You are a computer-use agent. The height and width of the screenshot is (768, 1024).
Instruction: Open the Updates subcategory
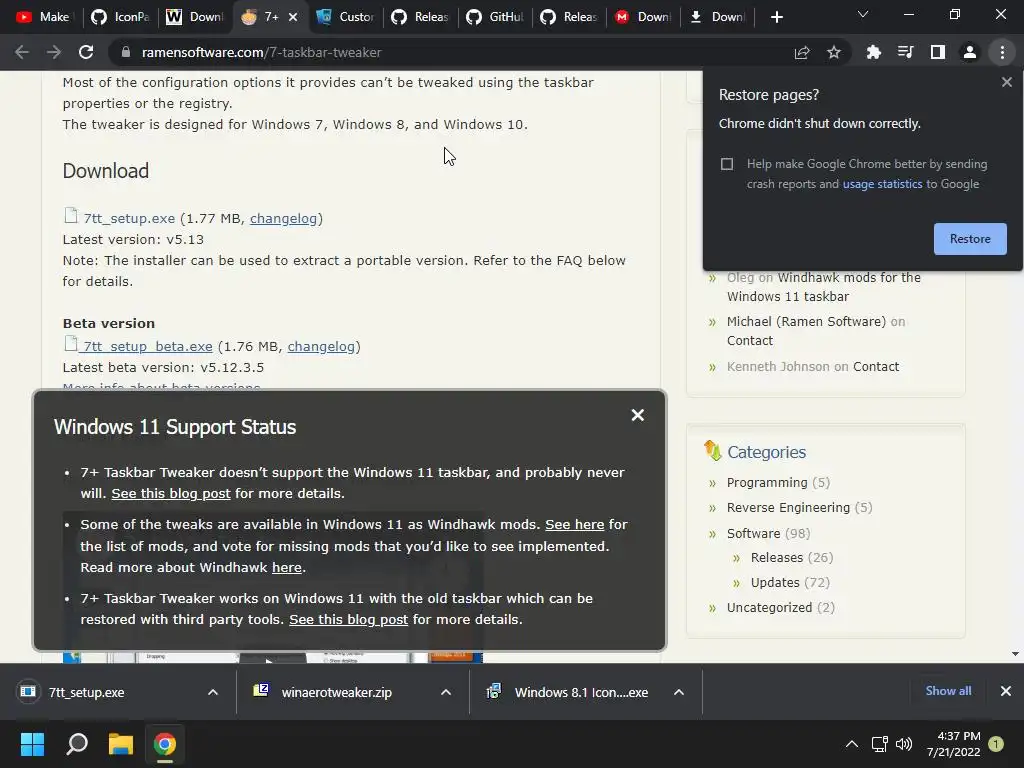coord(775,583)
